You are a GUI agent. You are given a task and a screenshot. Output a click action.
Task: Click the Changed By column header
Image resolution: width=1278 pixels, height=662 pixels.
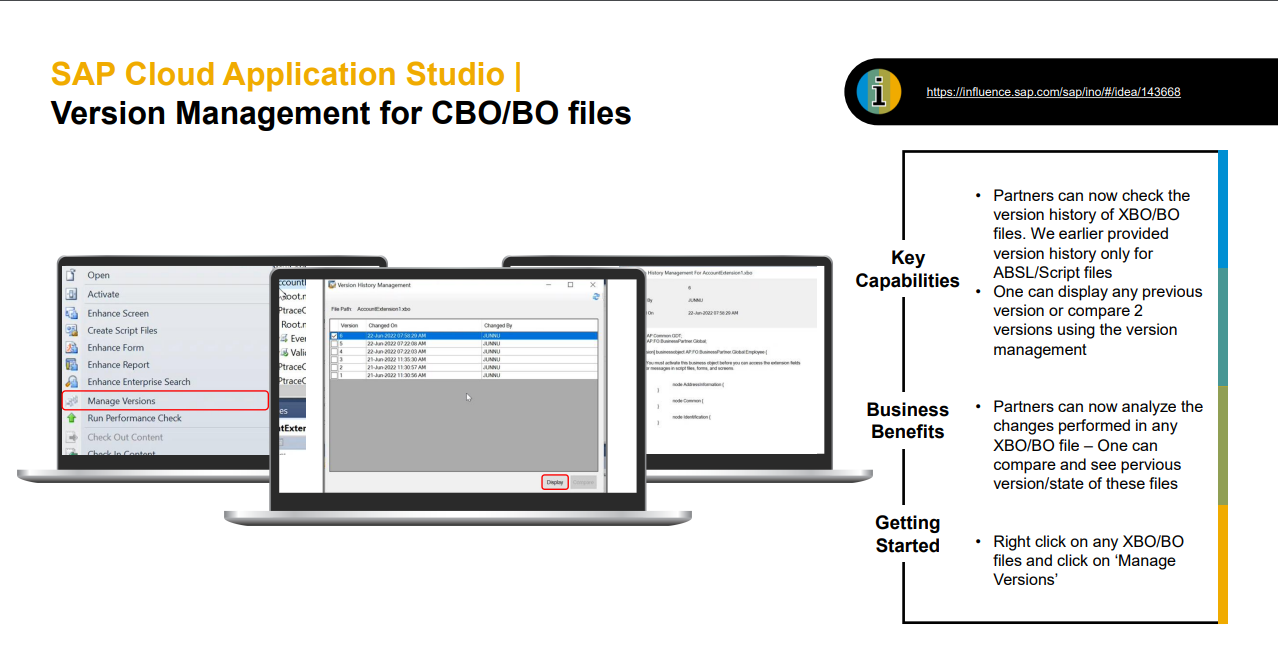497,326
